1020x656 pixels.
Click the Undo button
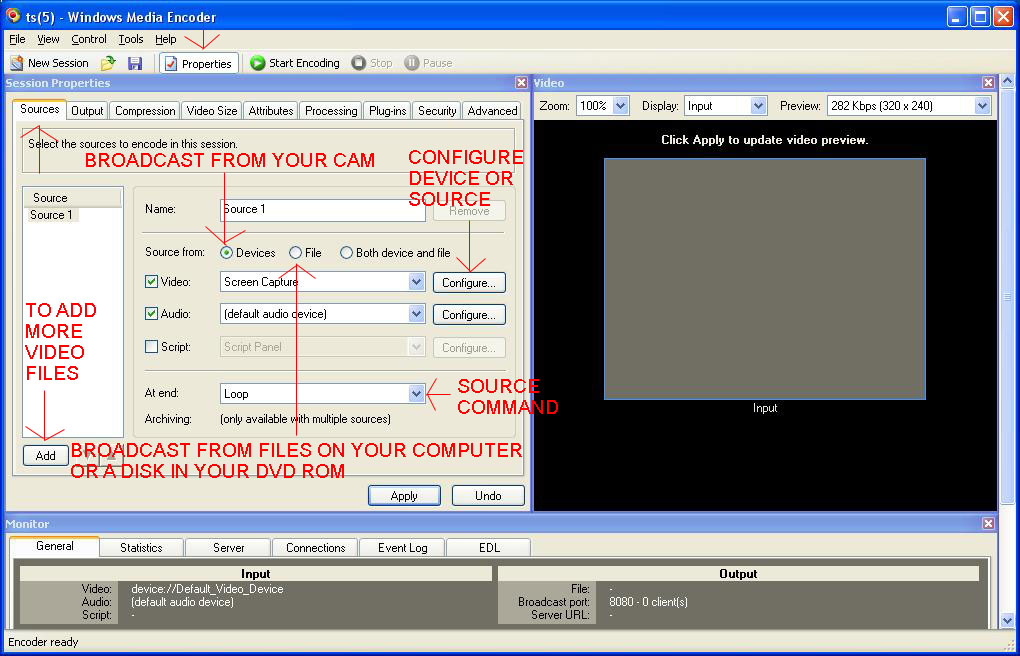pos(488,495)
